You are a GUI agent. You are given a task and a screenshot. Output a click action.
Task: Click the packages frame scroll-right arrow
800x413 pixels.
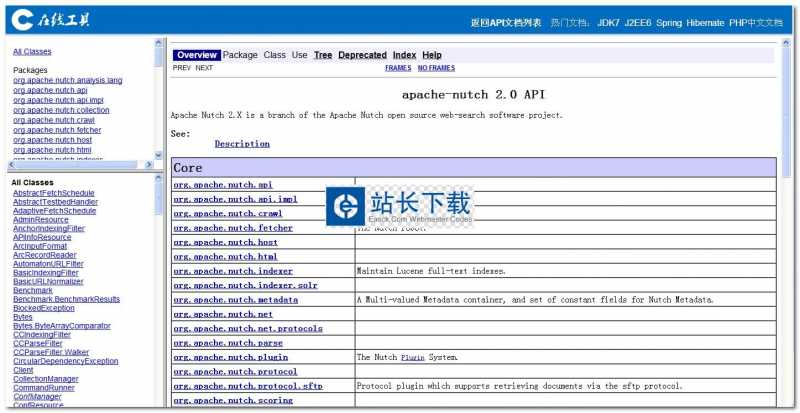pos(150,164)
